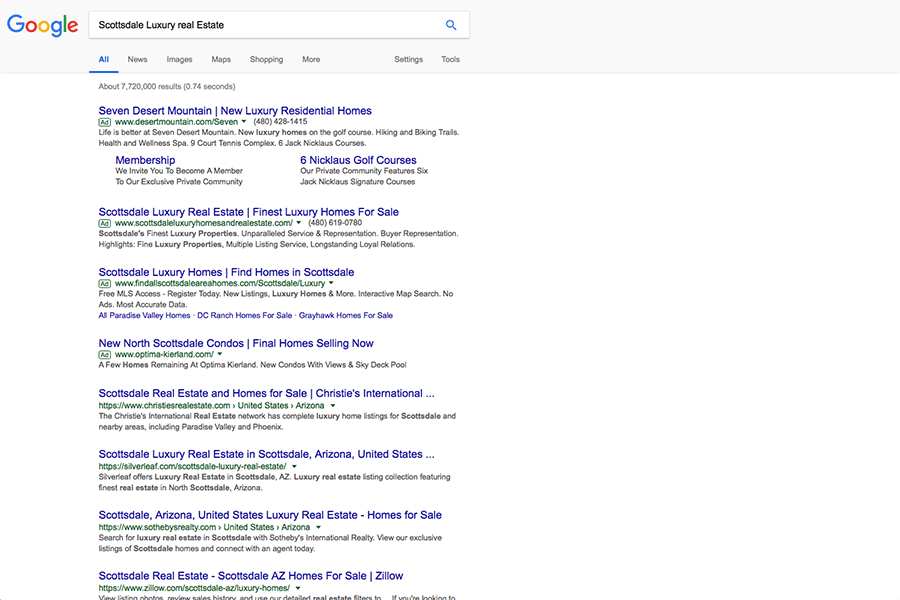Image resolution: width=900 pixels, height=600 pixels.
Task: Click the silverleaf.com/scottsdale-luxury-real-estate URL
Action: [x=192, y=466]
